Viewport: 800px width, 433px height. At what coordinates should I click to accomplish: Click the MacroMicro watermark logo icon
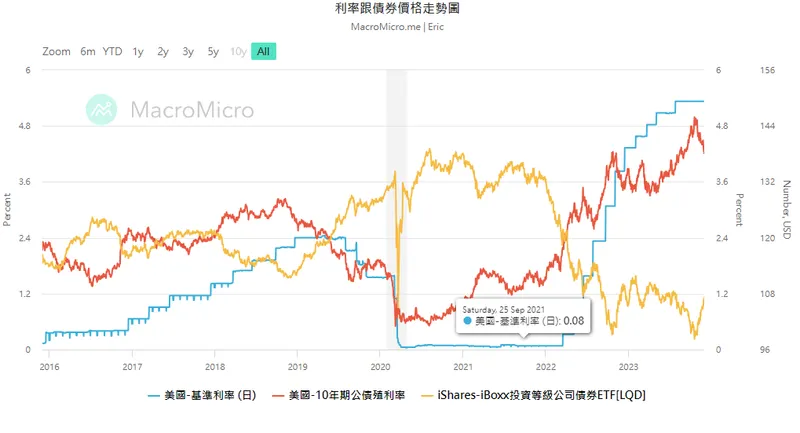tap(103, 110)
